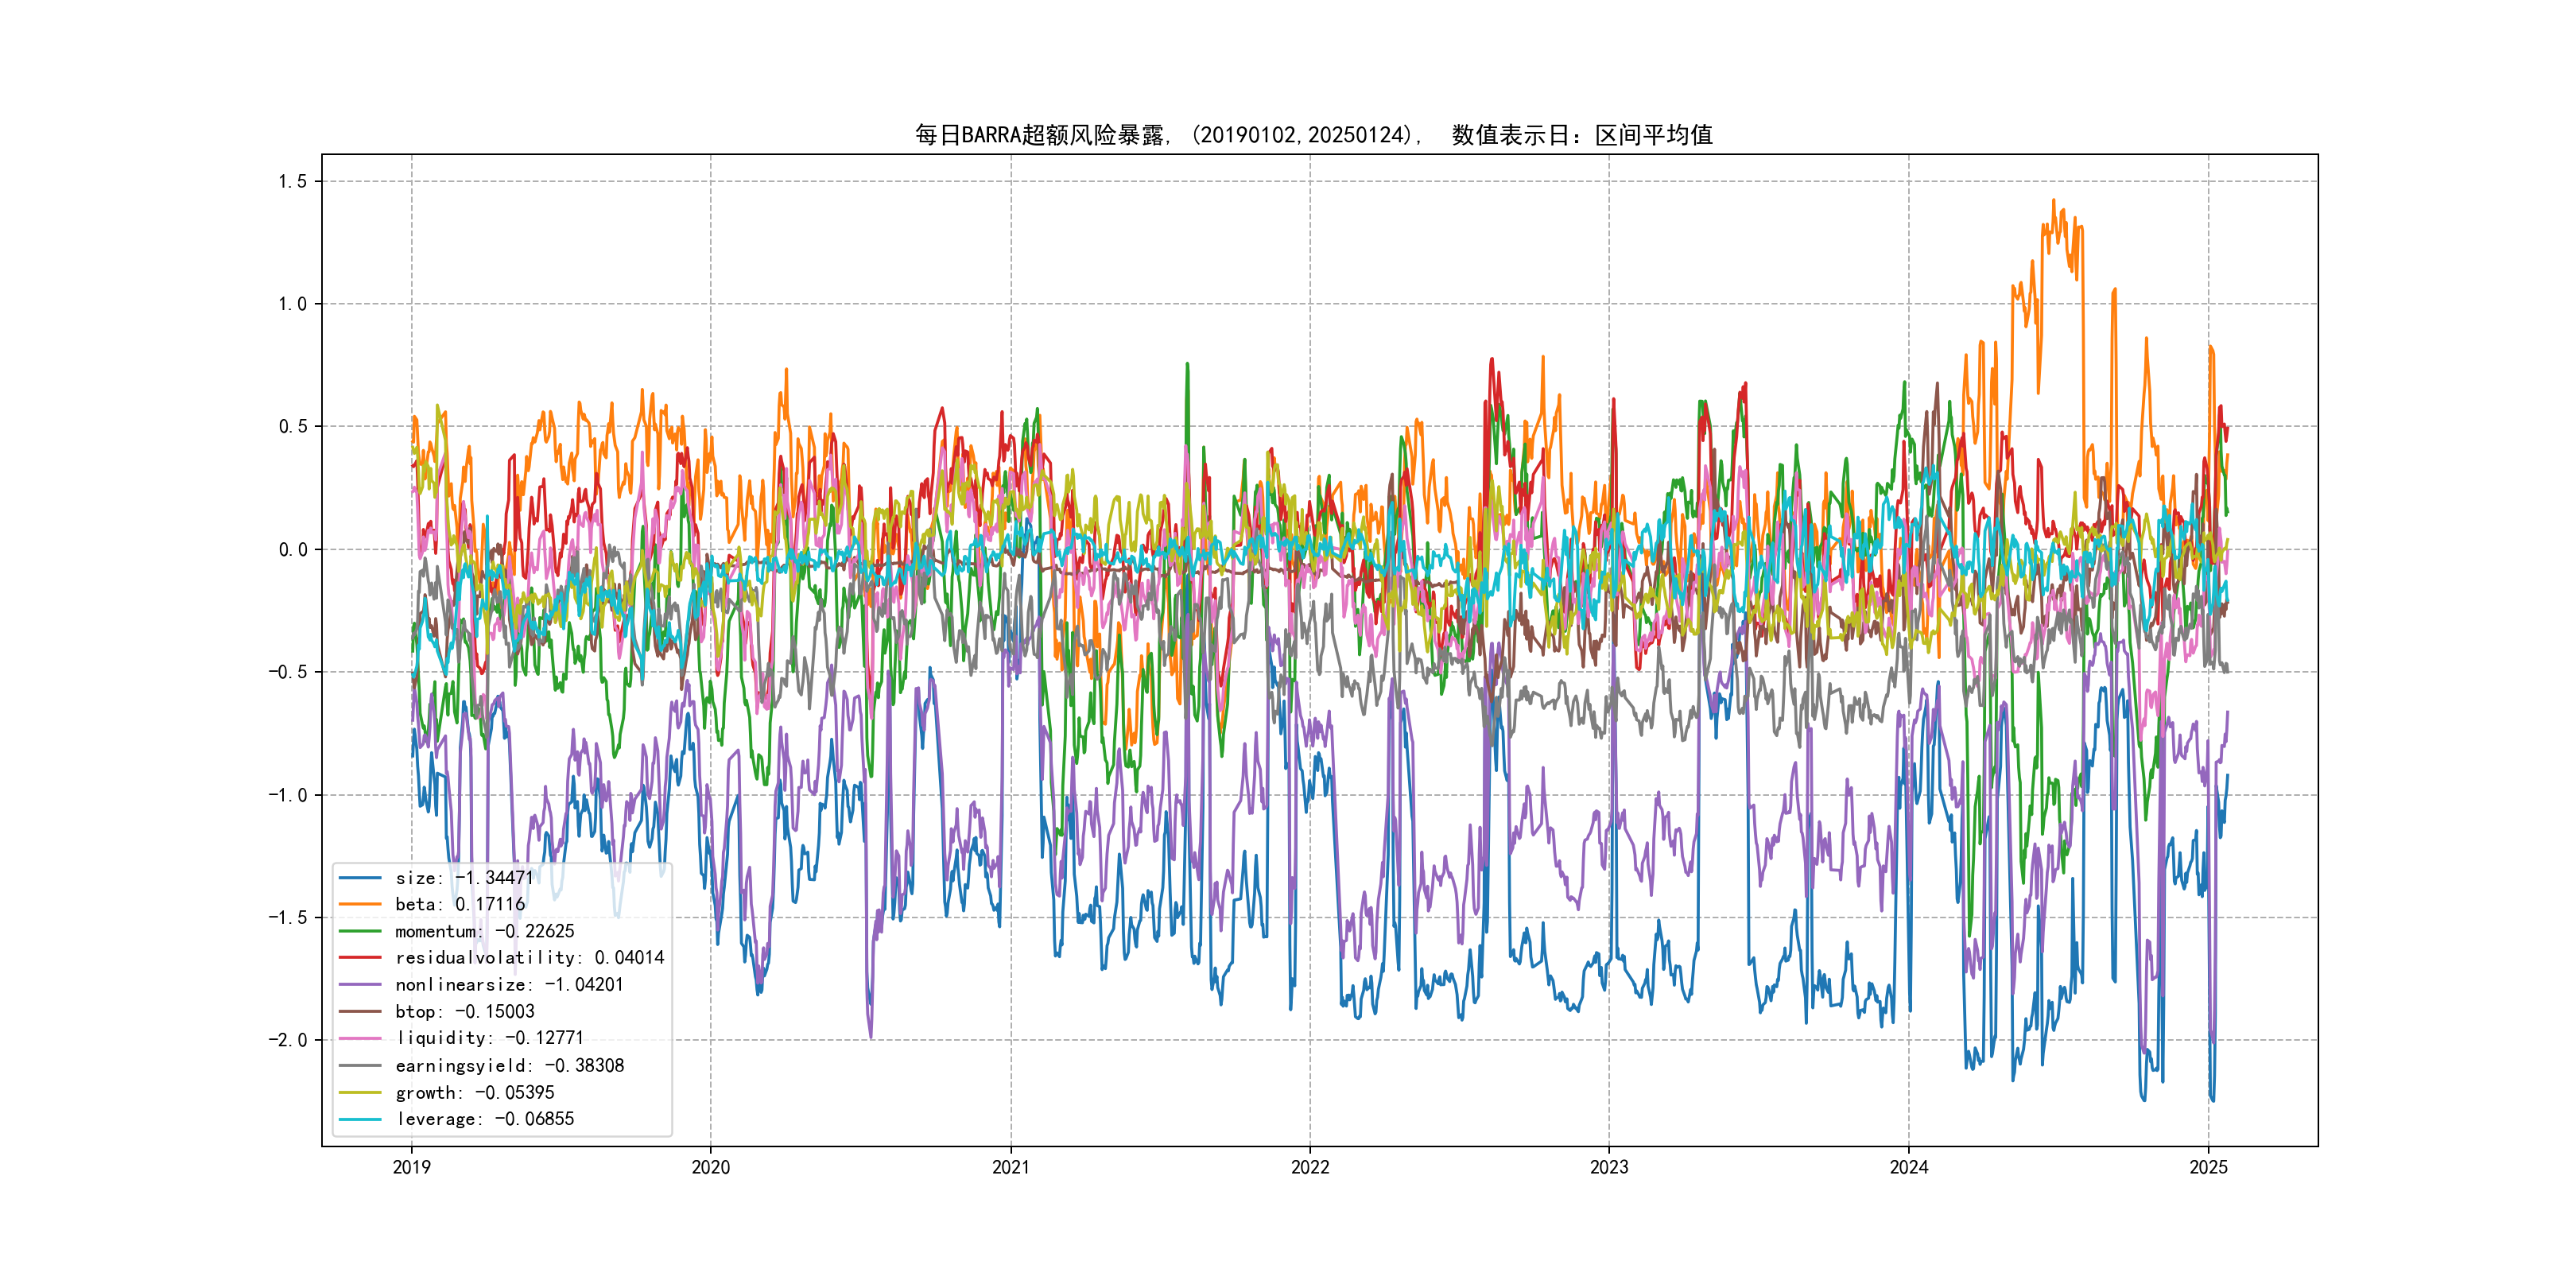Click the 'liquidity: -0.12771' legend label
Screen dimensions: 2576x1288
489,1038
